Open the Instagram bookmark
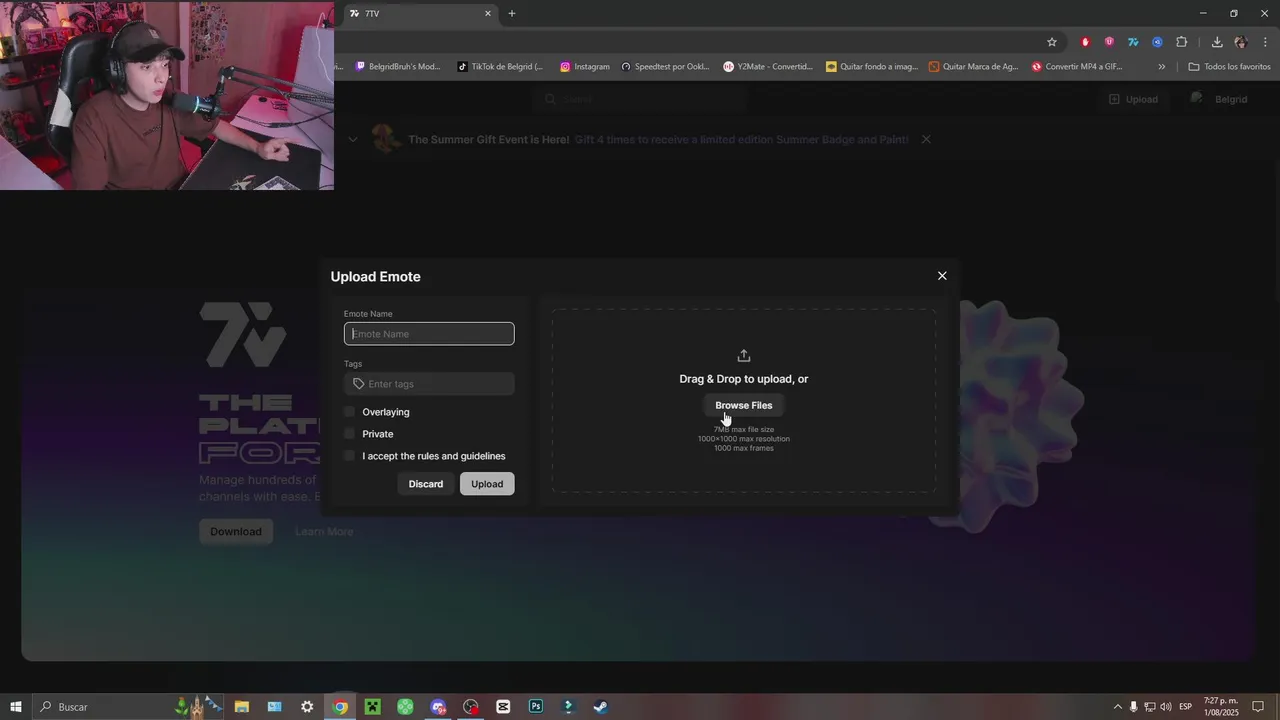This screenshot has height=720, width=1280. (x=585, y=67)
